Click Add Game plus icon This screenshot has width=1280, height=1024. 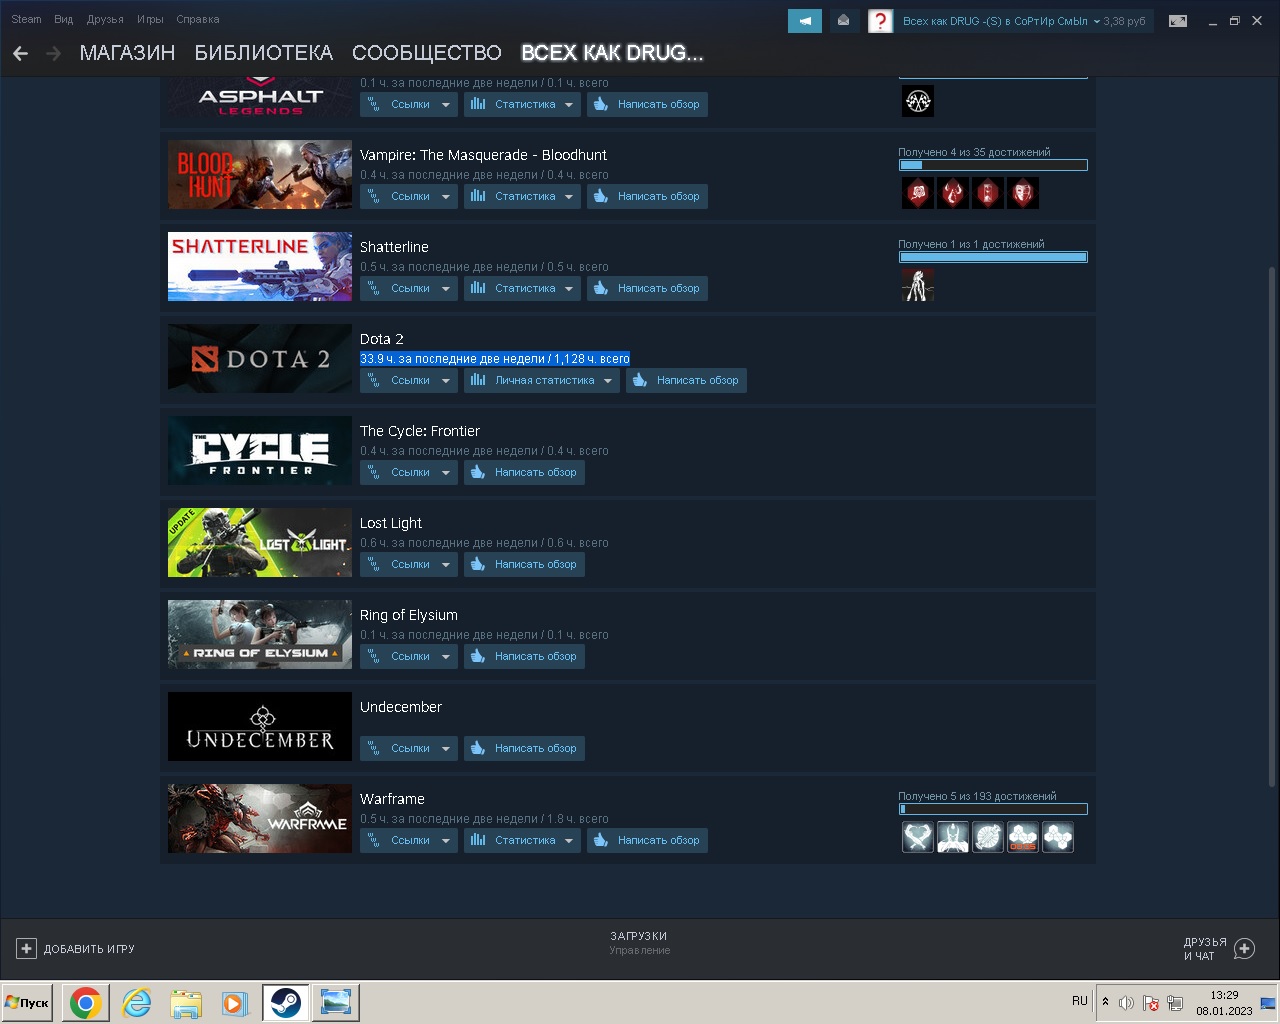(x=26, y=949)
